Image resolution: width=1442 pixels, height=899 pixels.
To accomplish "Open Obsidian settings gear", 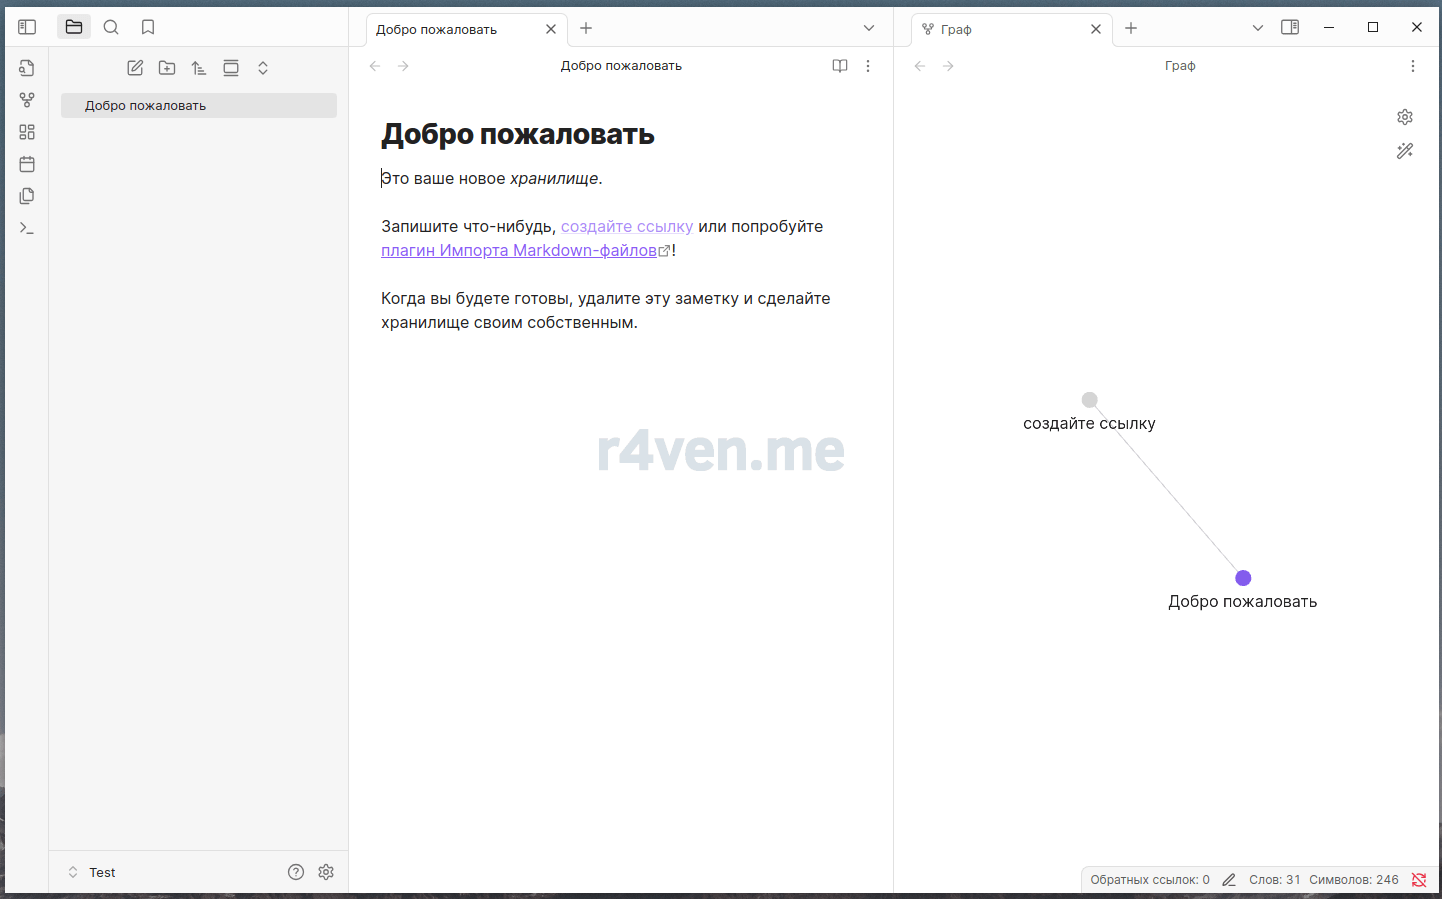I will (326, 872).
